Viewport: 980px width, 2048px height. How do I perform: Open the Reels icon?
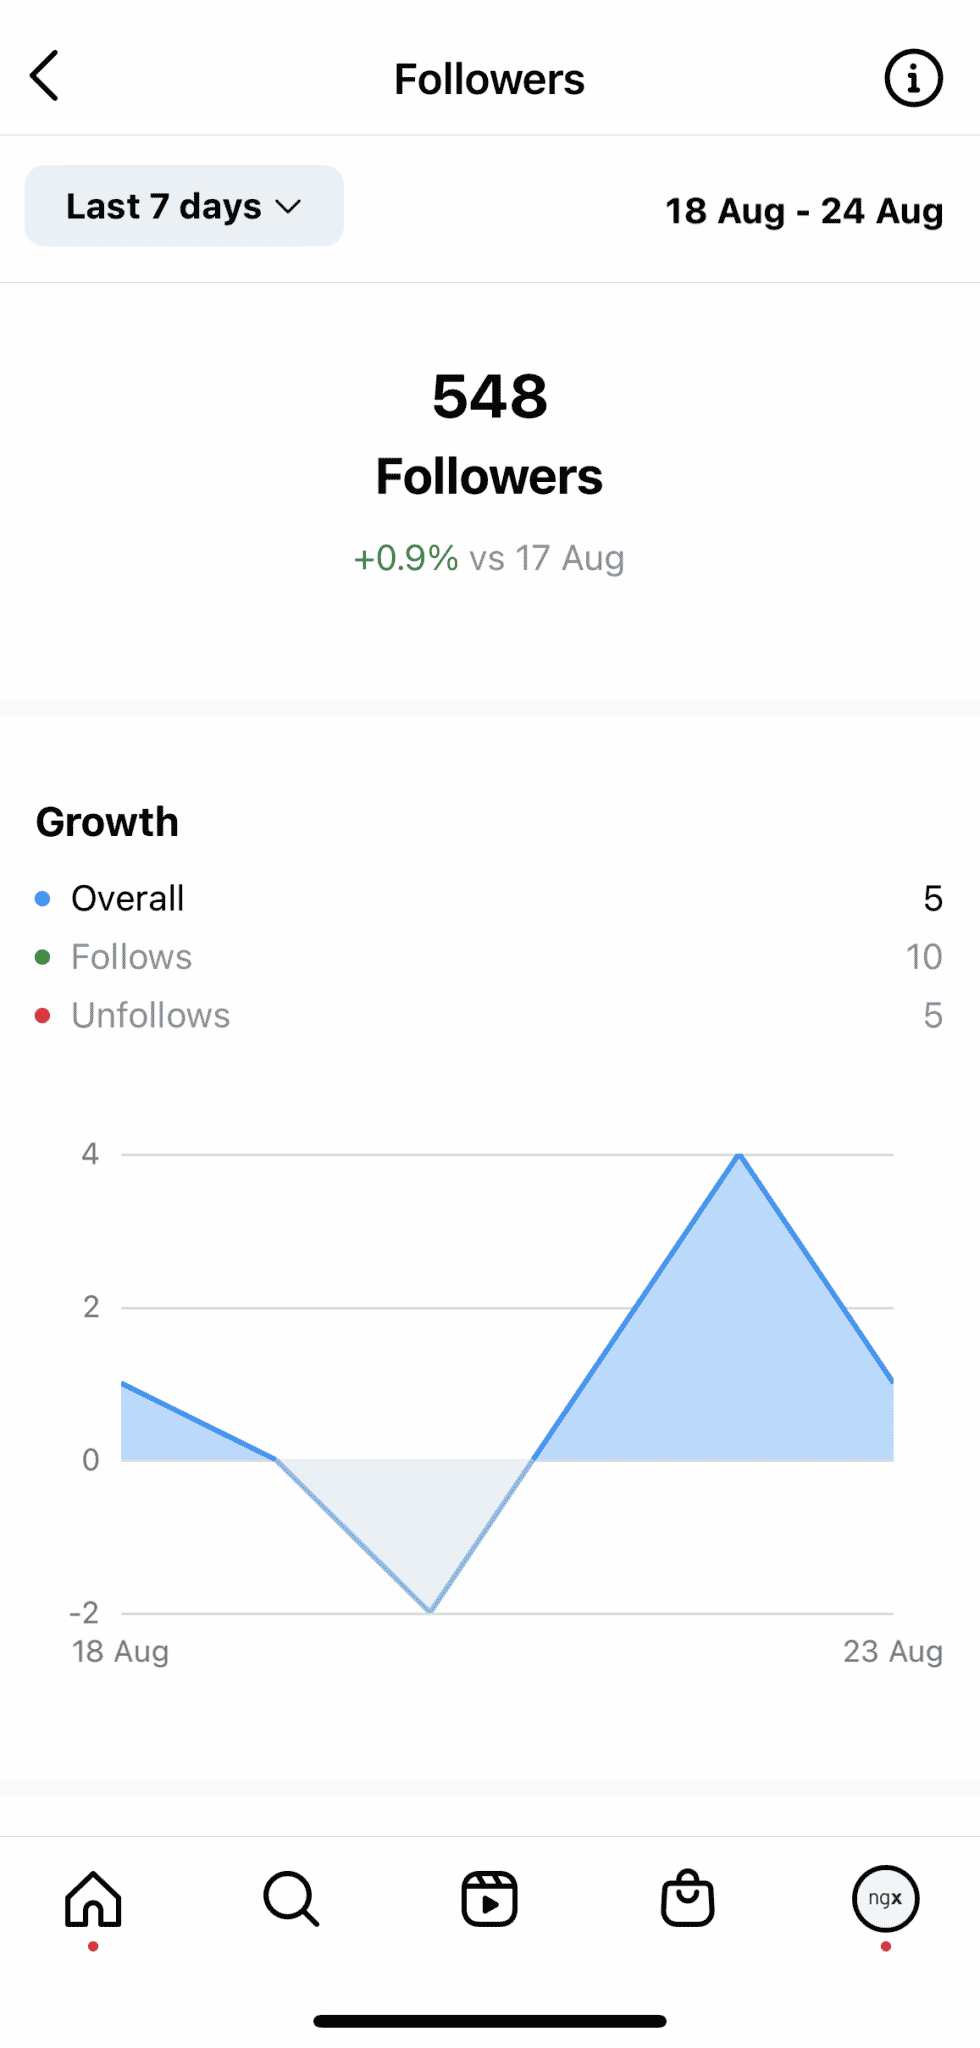tap(489, 1900)
